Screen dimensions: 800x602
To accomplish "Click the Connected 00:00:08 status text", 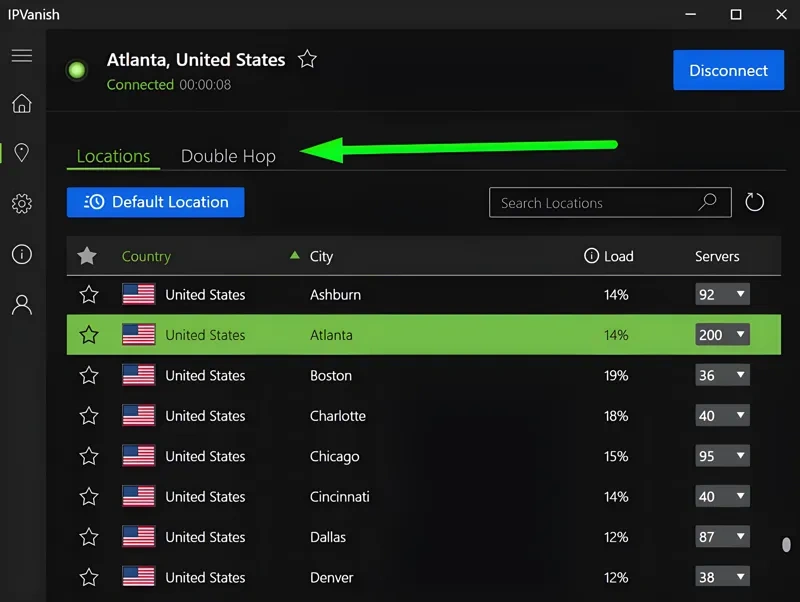I will (x=169, y=85).
